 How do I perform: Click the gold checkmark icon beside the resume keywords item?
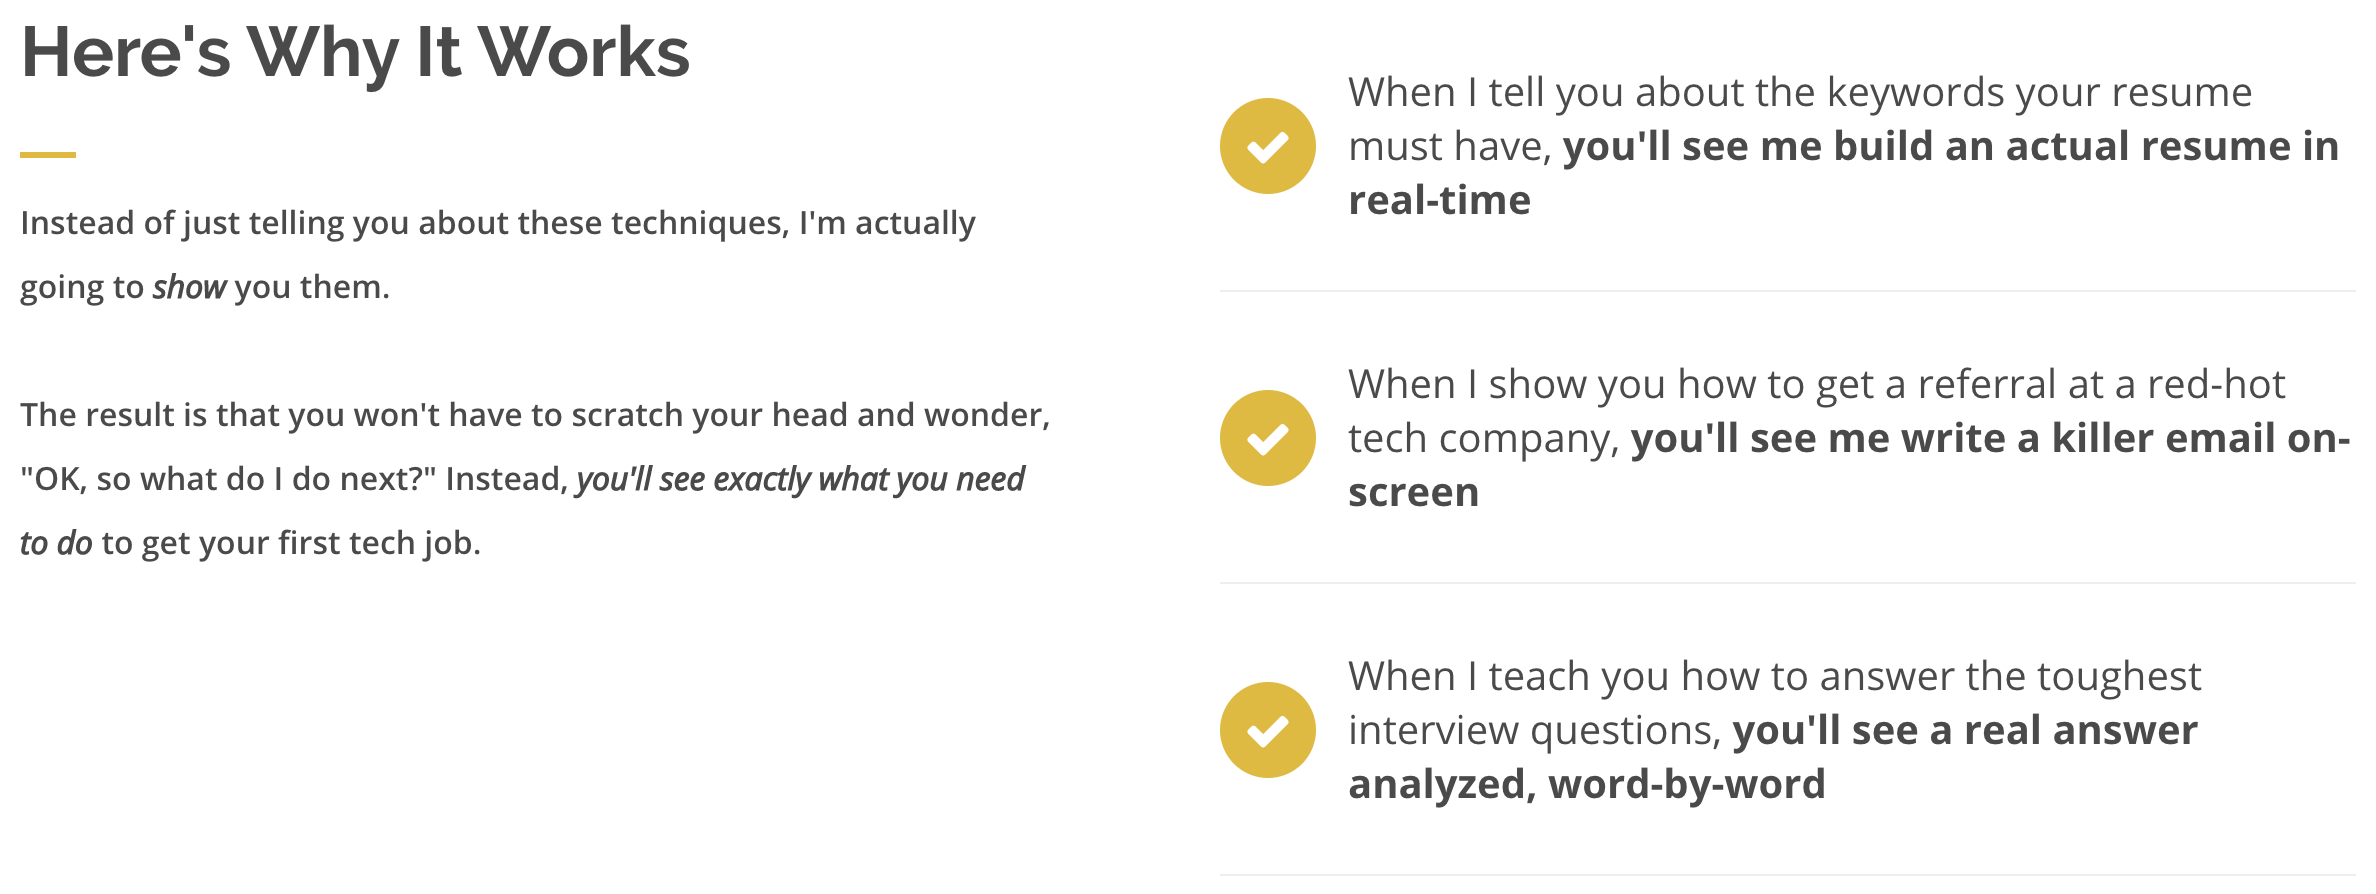1267,146
